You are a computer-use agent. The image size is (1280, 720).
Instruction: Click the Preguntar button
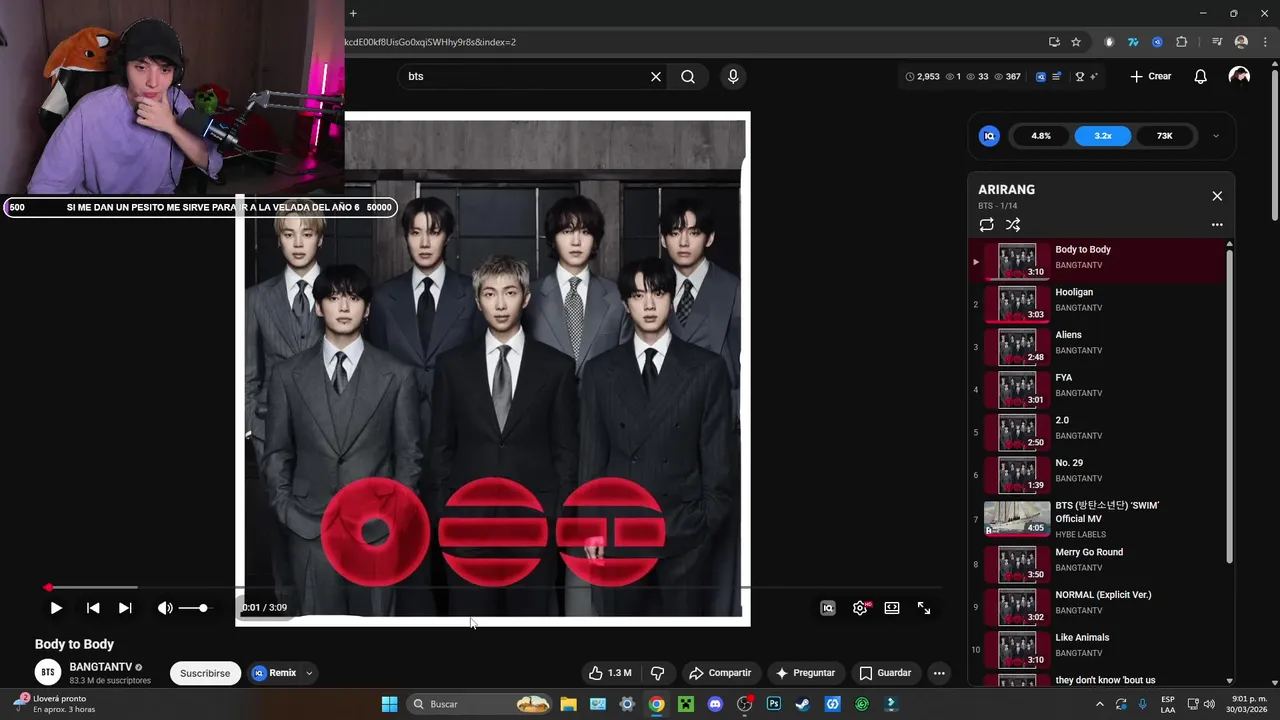coord(805,673)
